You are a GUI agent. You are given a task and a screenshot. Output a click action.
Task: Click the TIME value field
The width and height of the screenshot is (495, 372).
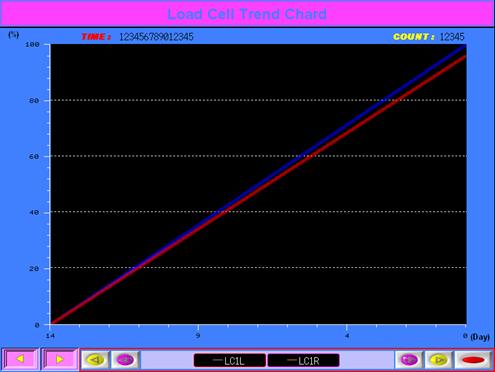click(156, 37)
